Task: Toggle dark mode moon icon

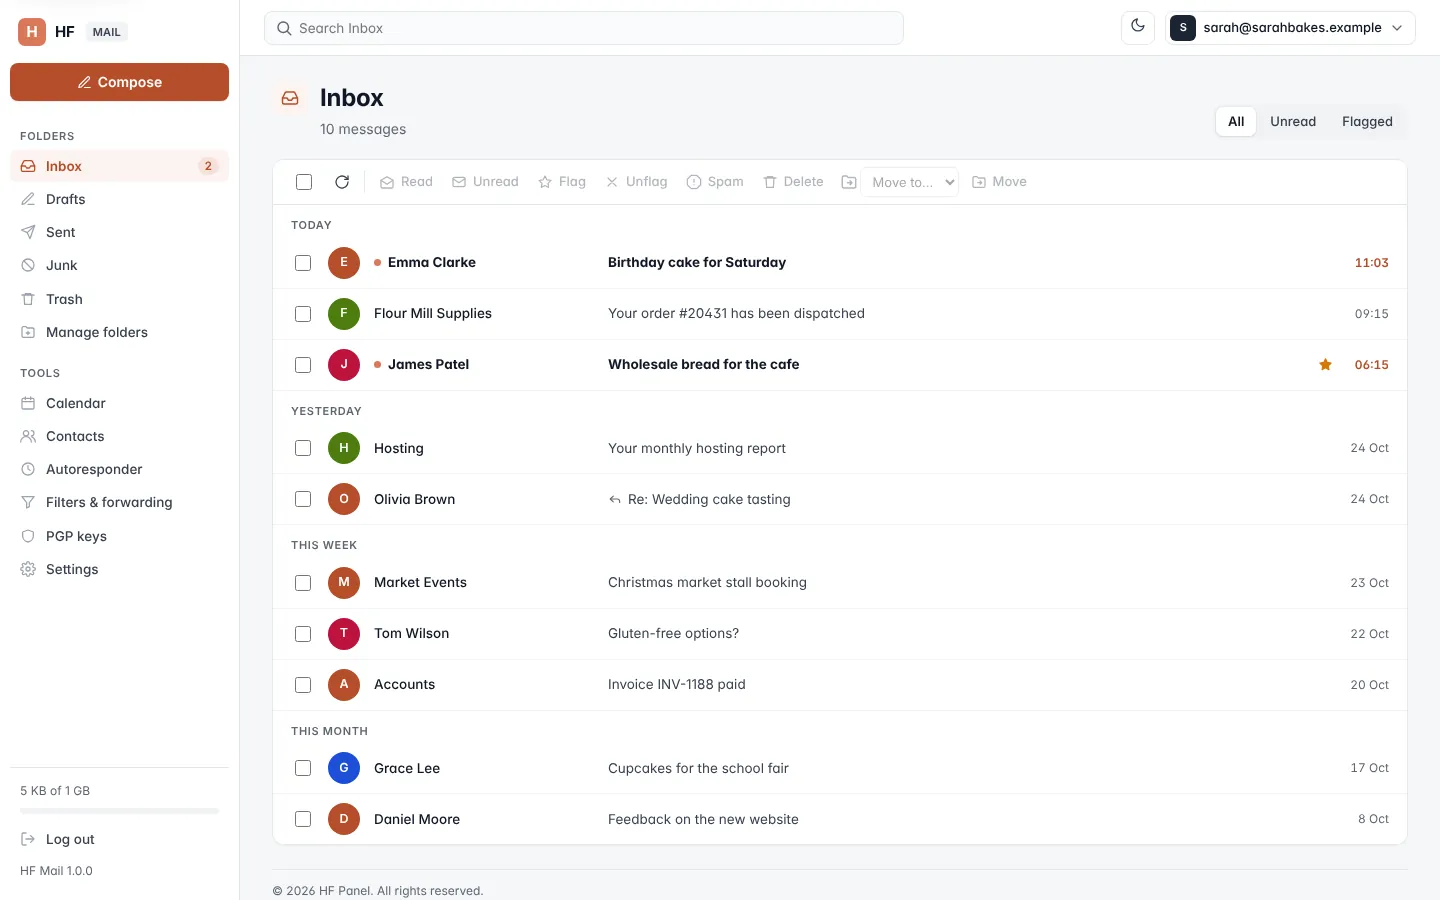Action: point(1138,27)
